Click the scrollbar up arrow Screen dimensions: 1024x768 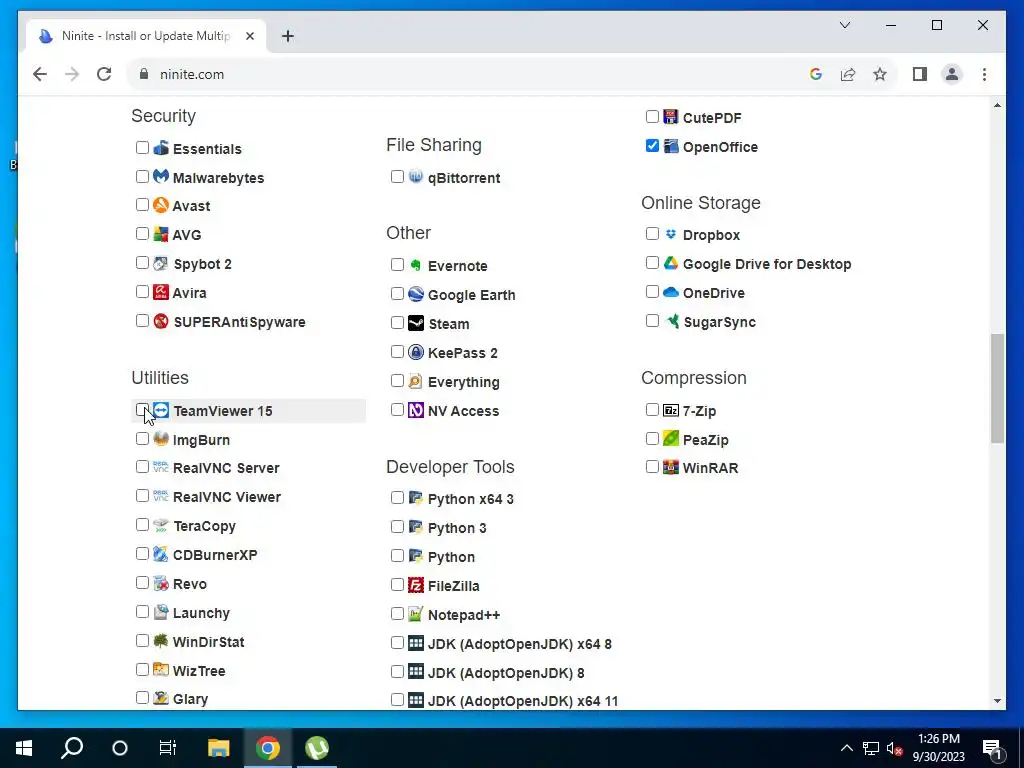pyautogui.click(x=997, y=105)
